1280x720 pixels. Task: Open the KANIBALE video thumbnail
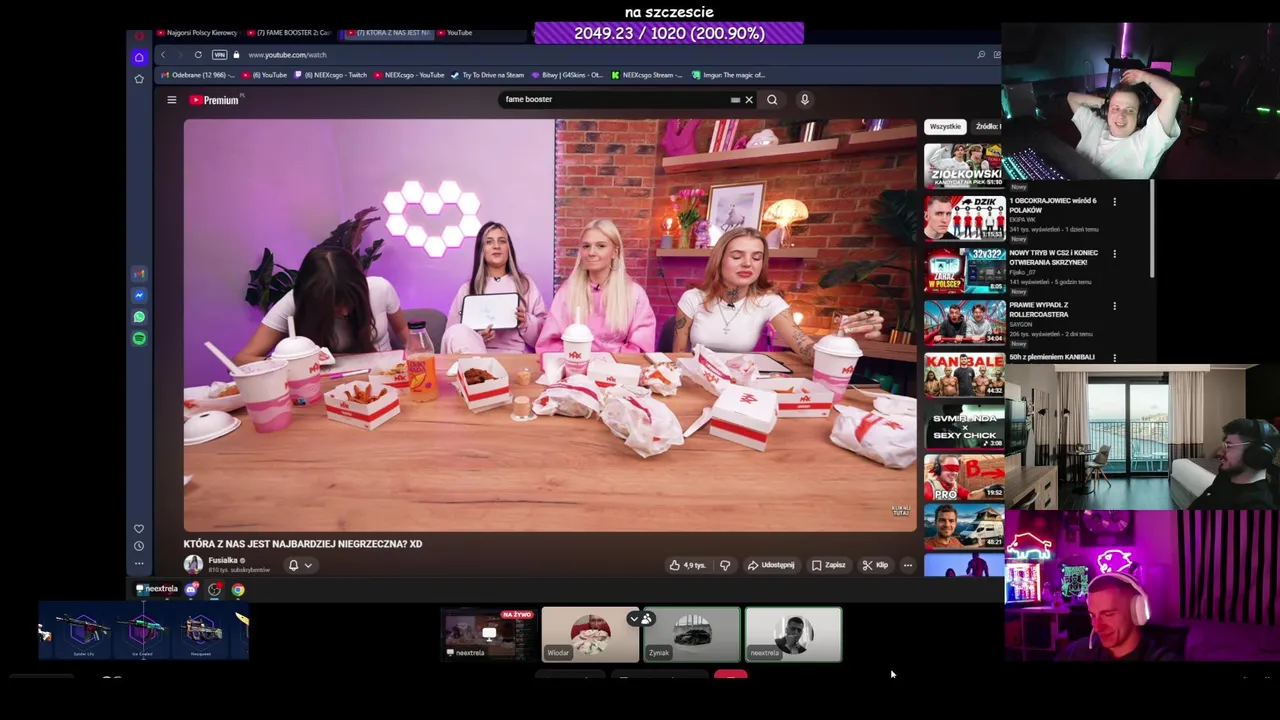(964, 374)
